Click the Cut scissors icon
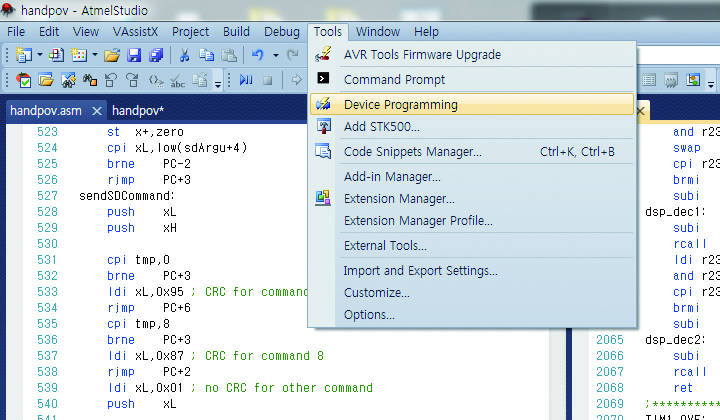The image size is (720, 420). 184,56
